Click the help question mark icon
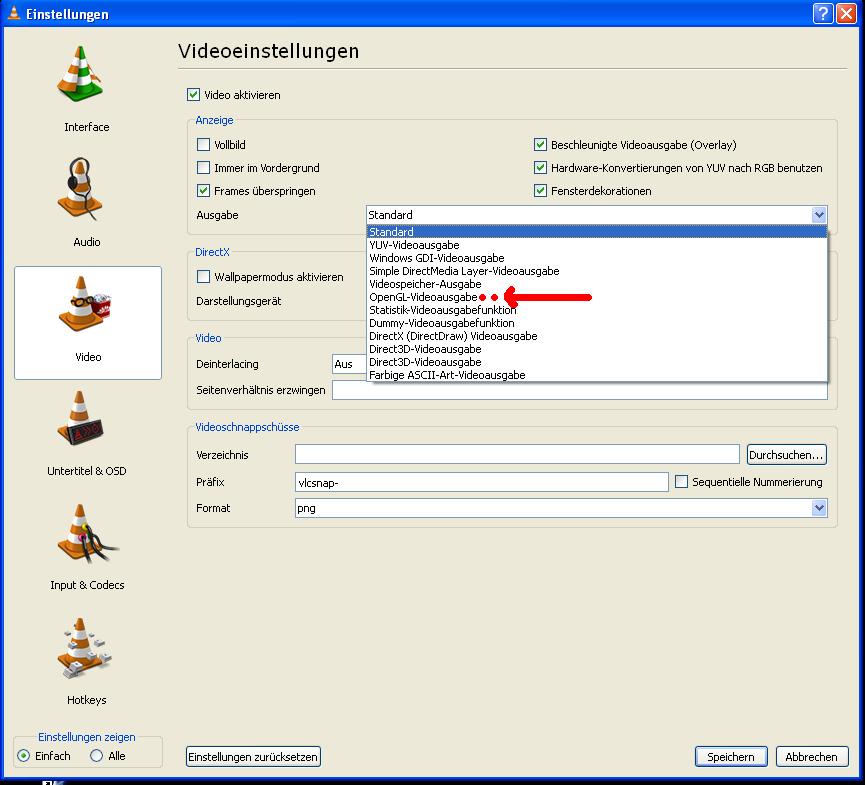 point(823,13)
